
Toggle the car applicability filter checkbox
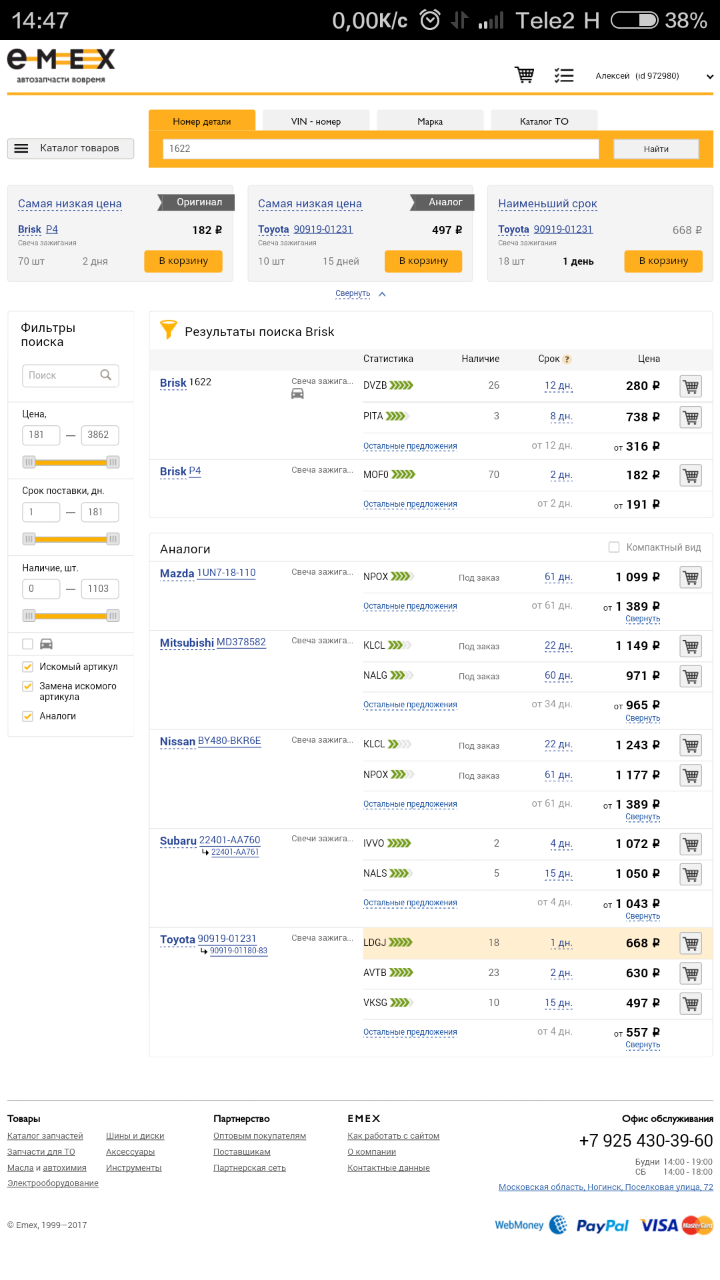tap(28, 644)
